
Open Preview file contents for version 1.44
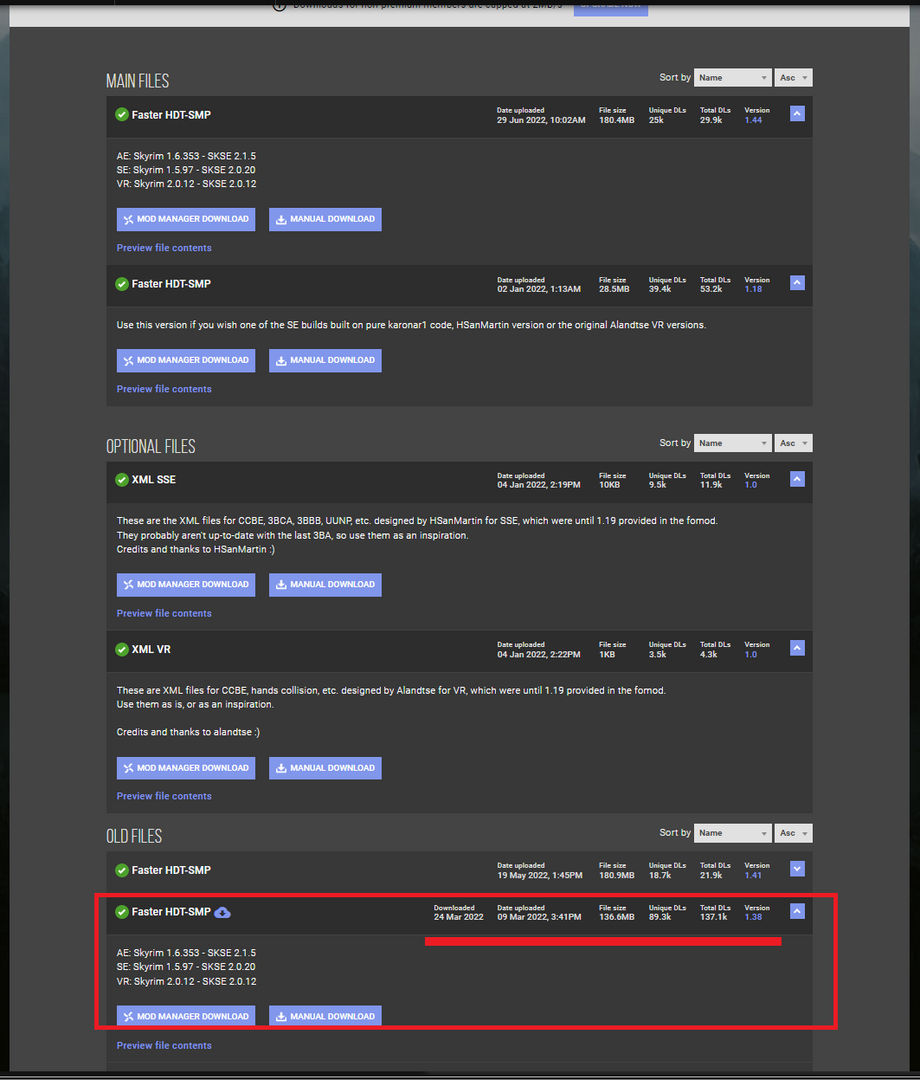tap(164, 248)
